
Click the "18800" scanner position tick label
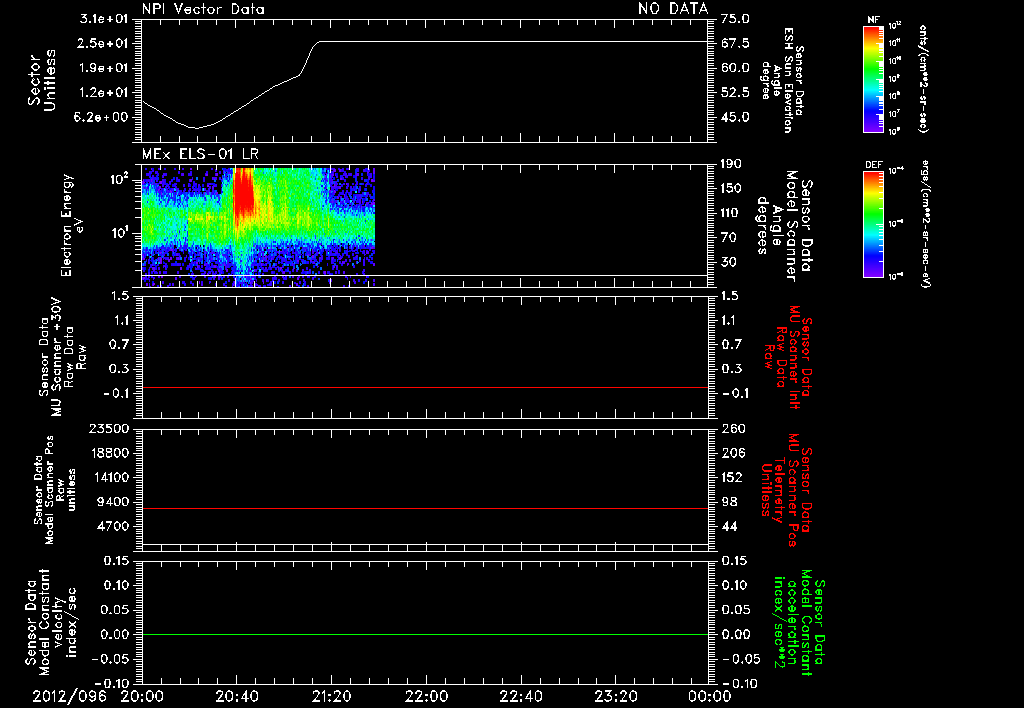(x=108, y=453)
